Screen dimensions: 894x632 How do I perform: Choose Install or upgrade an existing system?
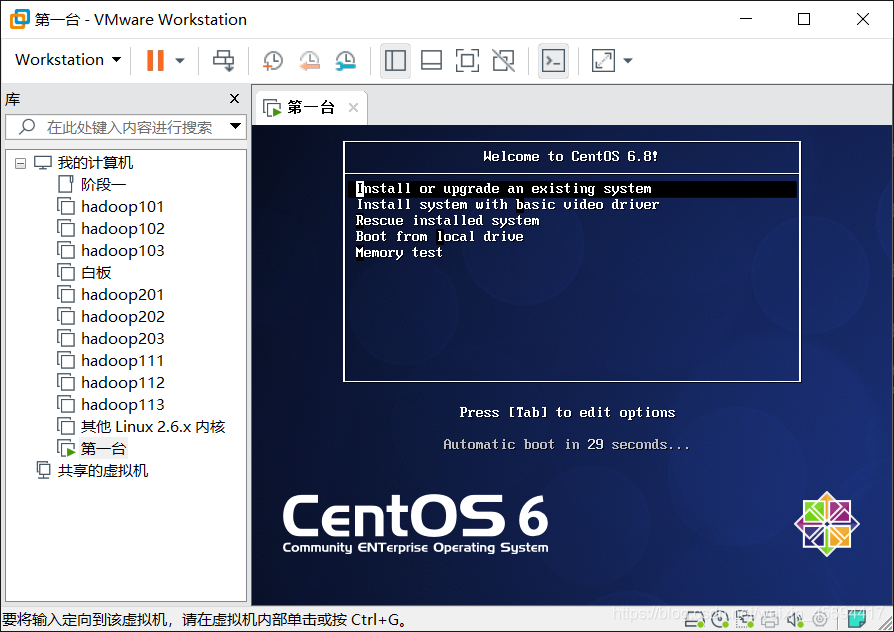572,189
